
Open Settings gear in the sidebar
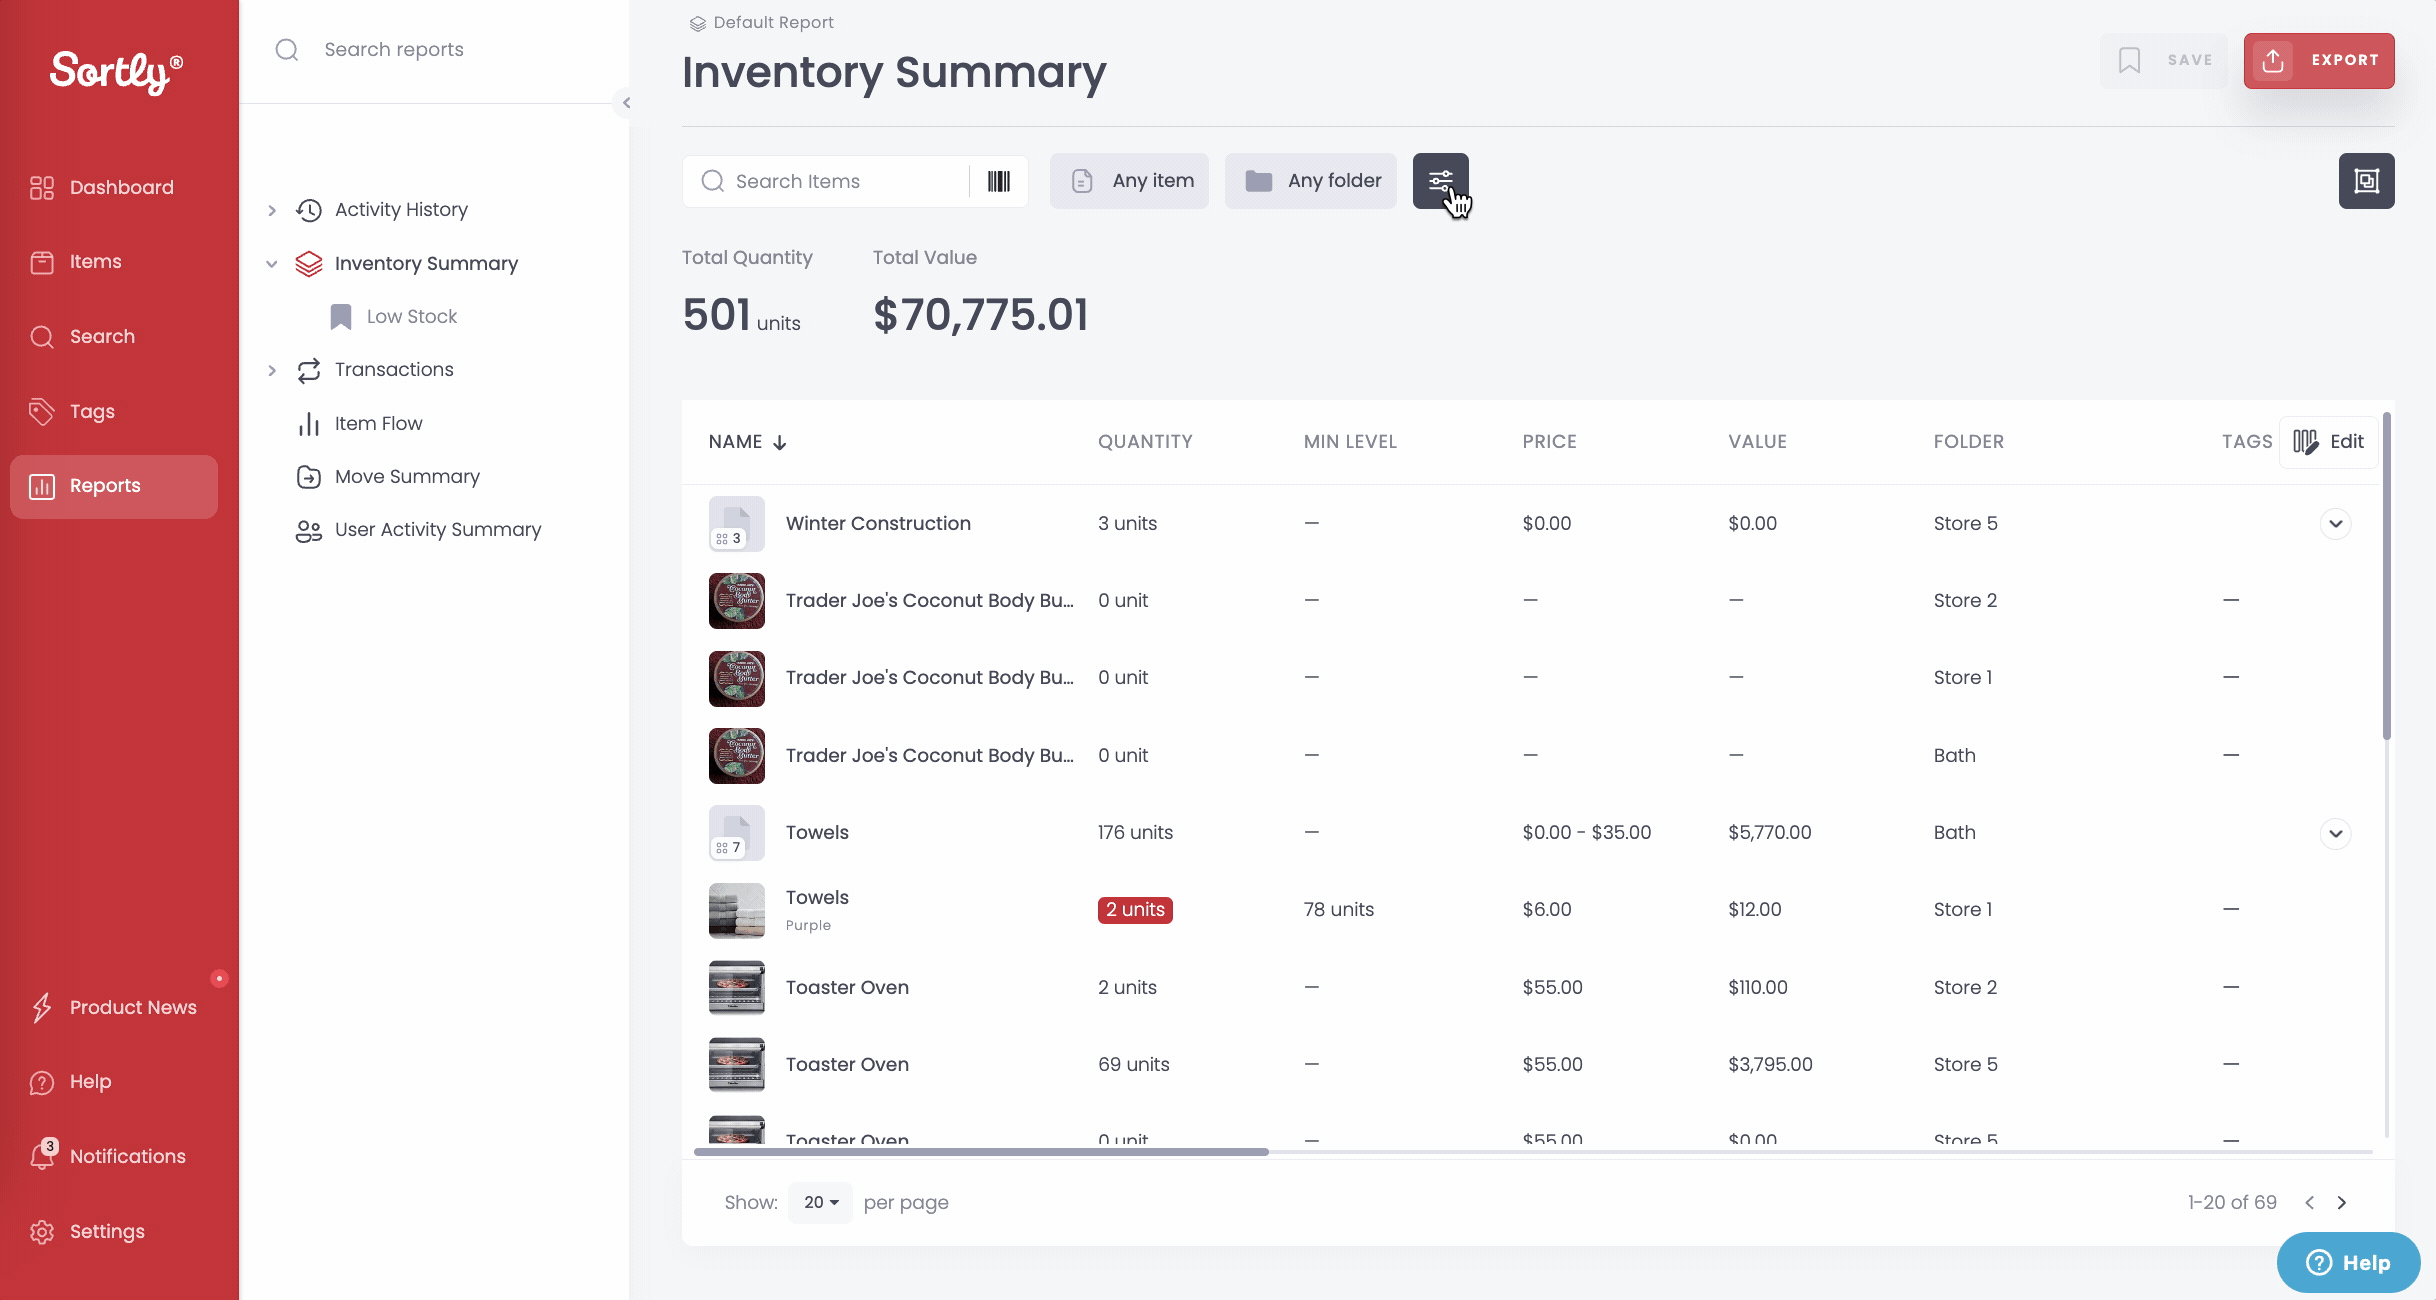pos(42,1231)
